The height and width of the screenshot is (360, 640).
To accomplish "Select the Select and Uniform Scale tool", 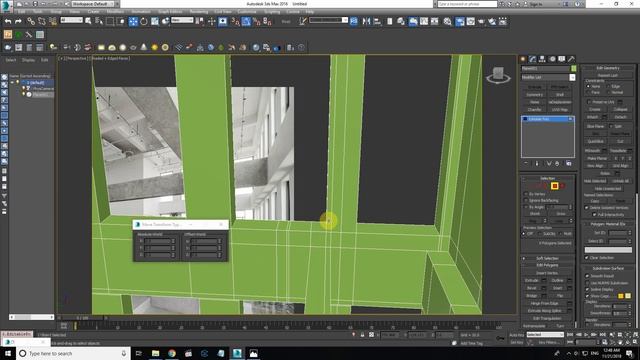I will pos(155,21).
